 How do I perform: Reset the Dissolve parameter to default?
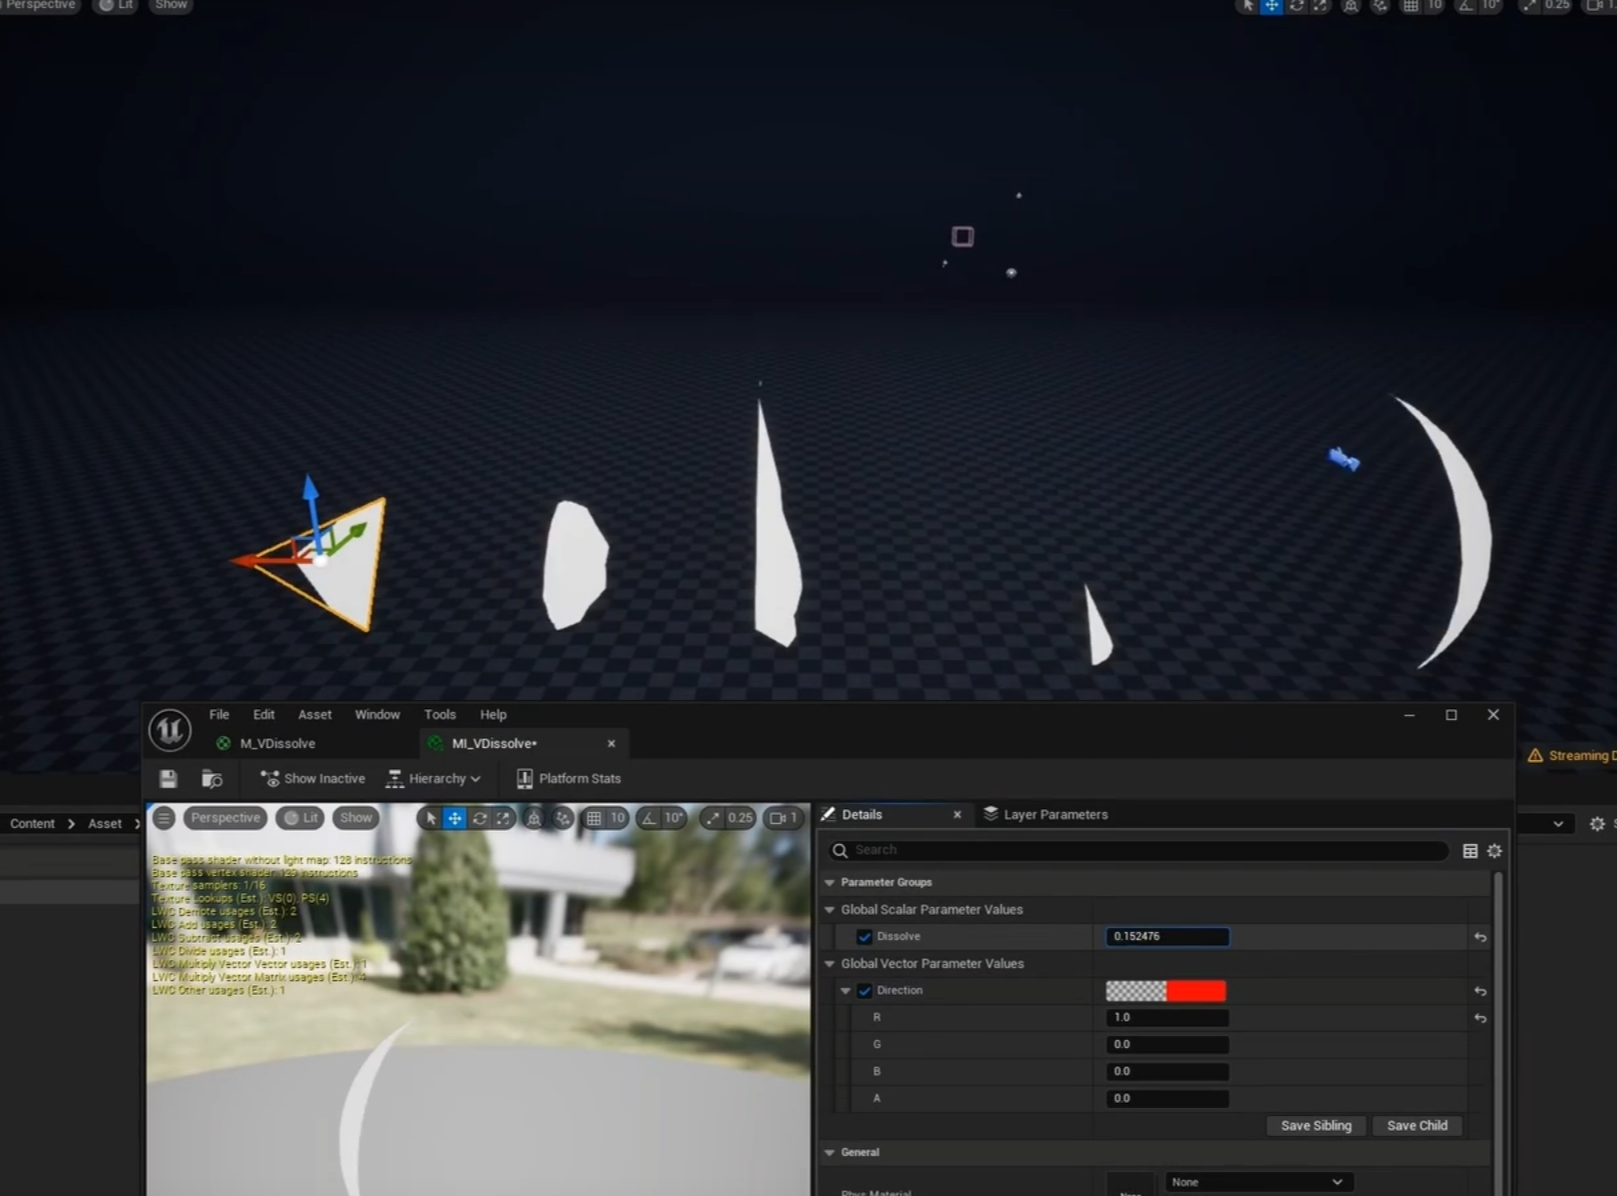1480,937
